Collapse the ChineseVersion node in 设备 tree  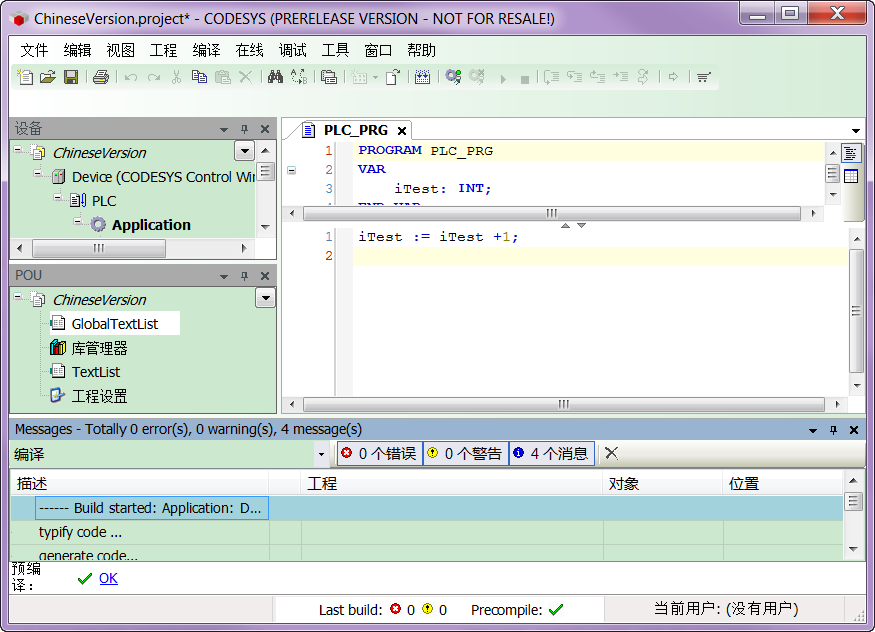(x=18, y=149)
